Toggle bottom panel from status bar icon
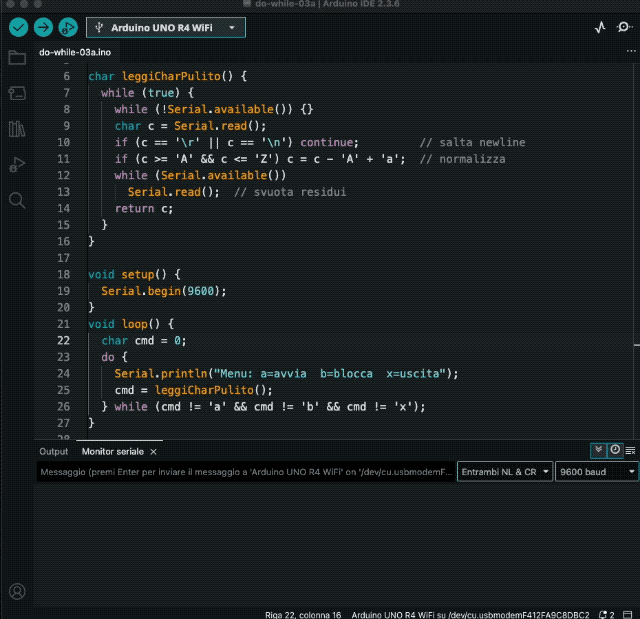Screen dimensions: 640x619 point(628,614)
